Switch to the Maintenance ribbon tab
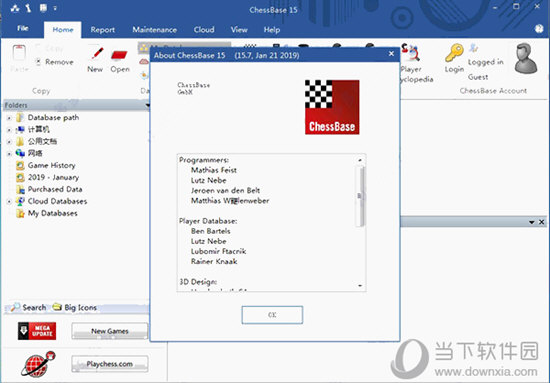This screenshot has width=550, height=383. coord(154,30)
